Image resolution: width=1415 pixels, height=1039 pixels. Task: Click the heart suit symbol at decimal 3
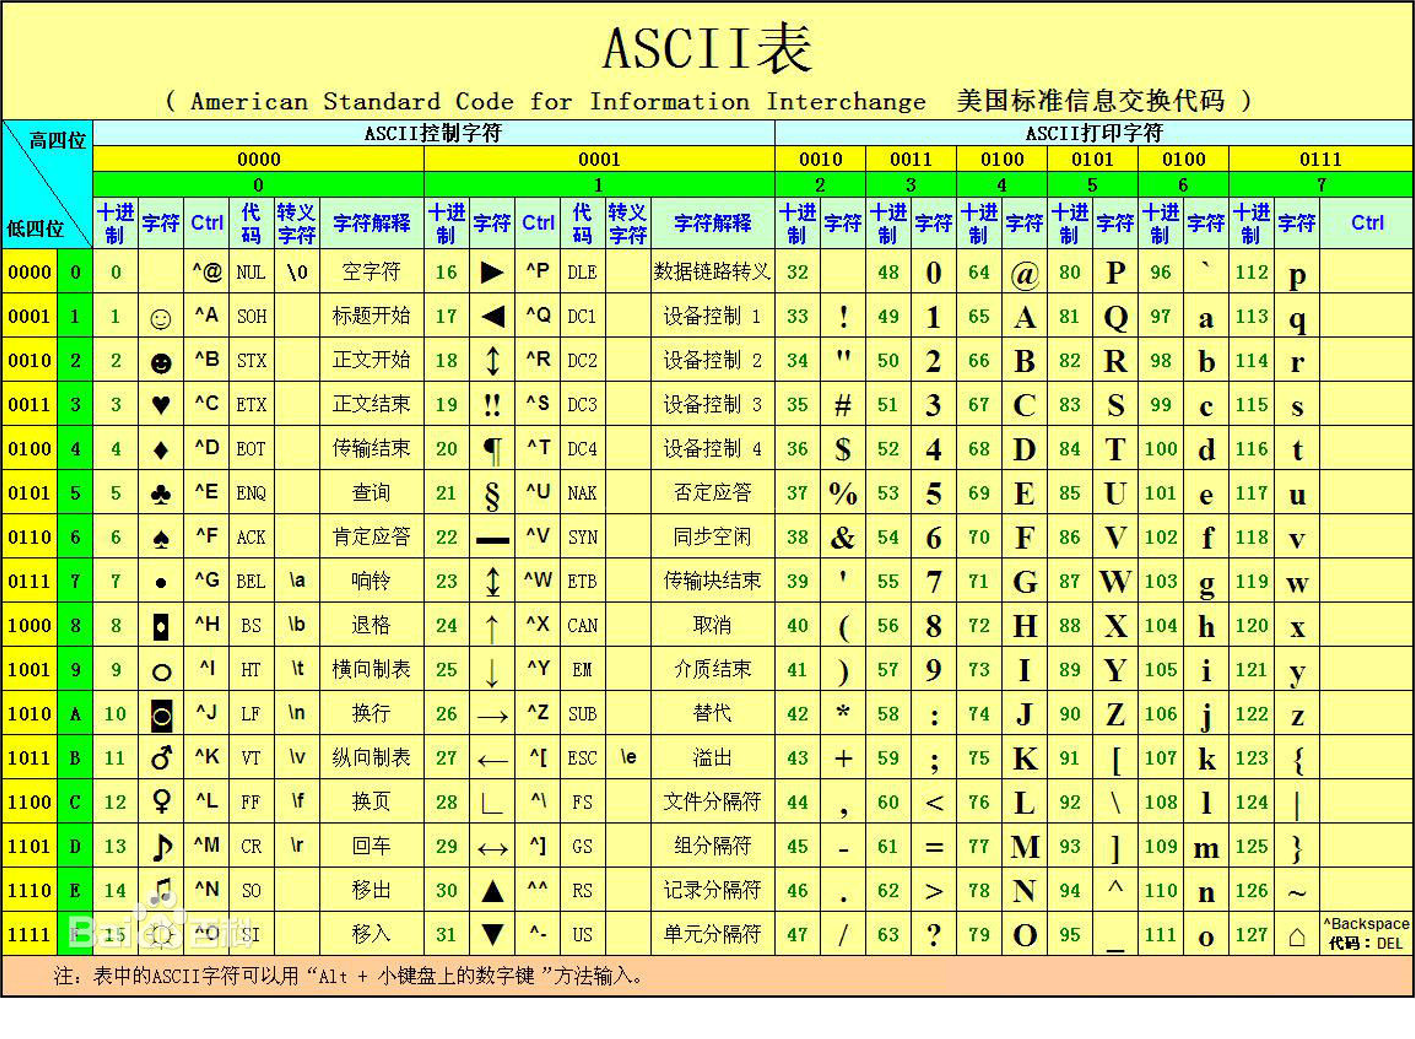160,404
